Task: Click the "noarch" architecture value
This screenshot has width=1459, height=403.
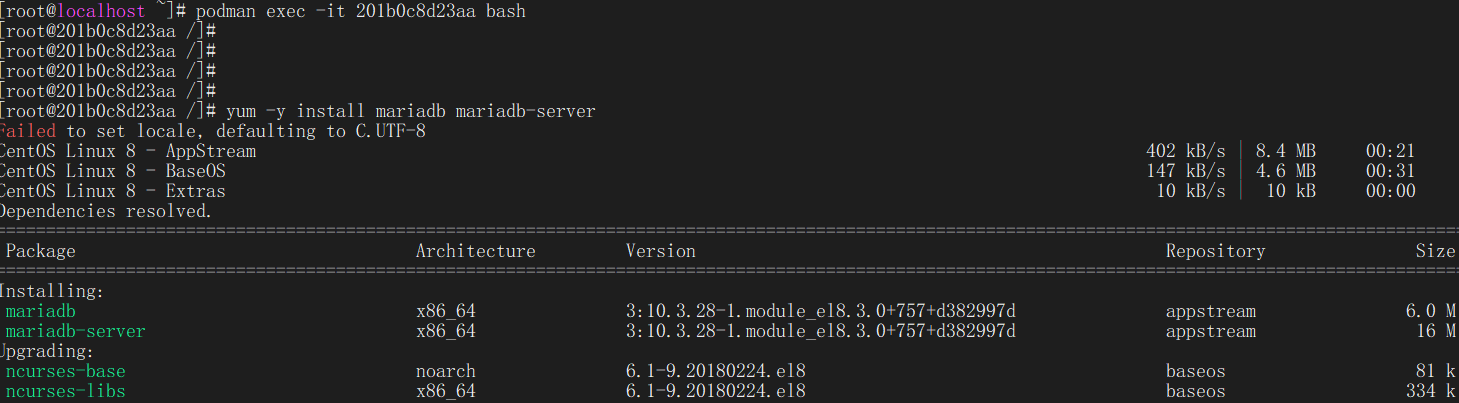Action: click(x=446, y=371)
